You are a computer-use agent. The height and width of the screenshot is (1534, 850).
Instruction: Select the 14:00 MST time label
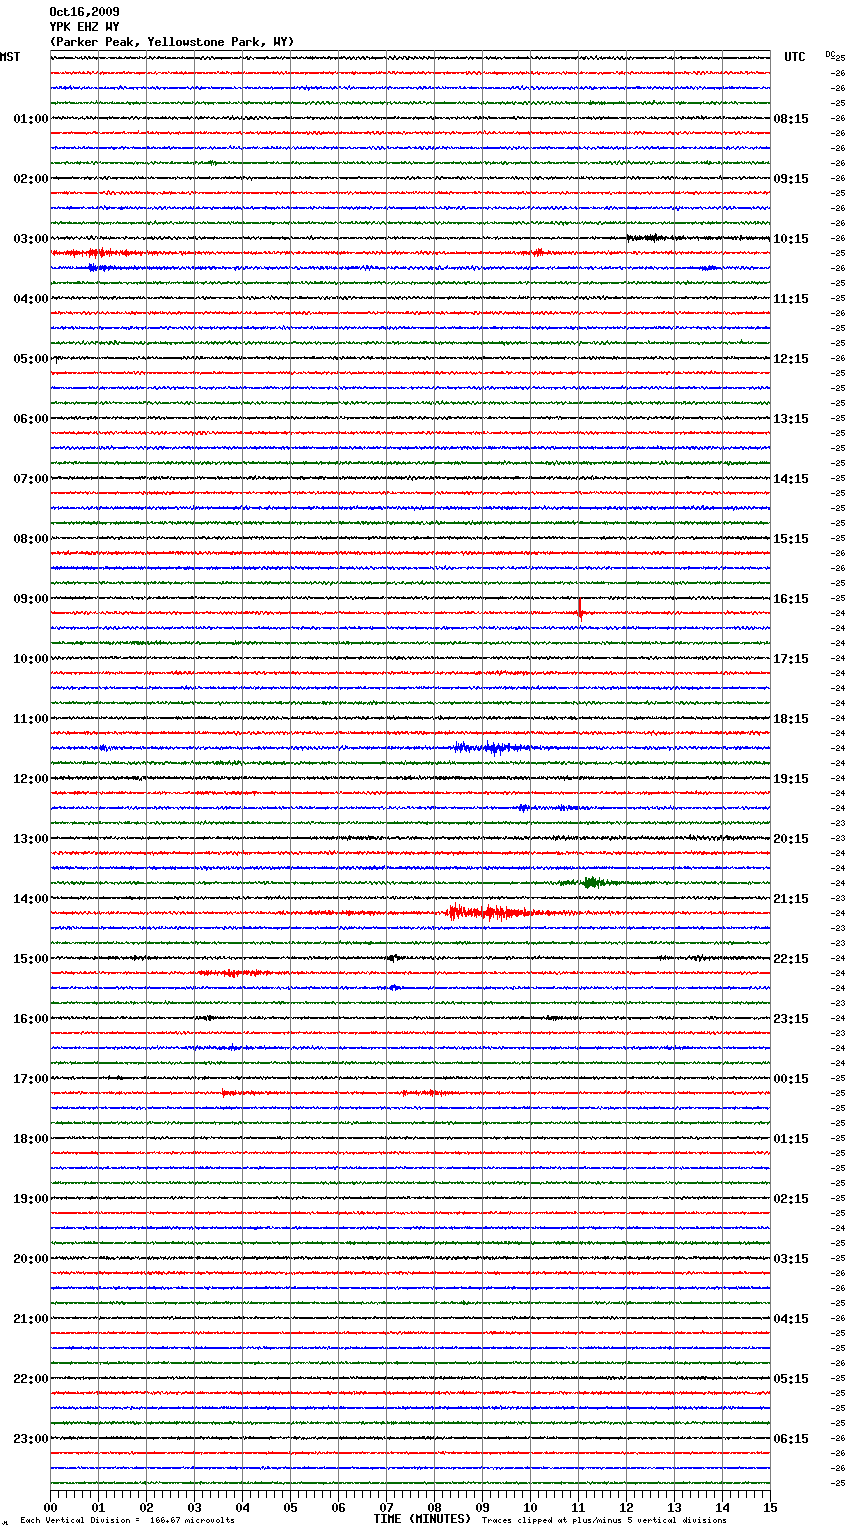coord(30,899)
